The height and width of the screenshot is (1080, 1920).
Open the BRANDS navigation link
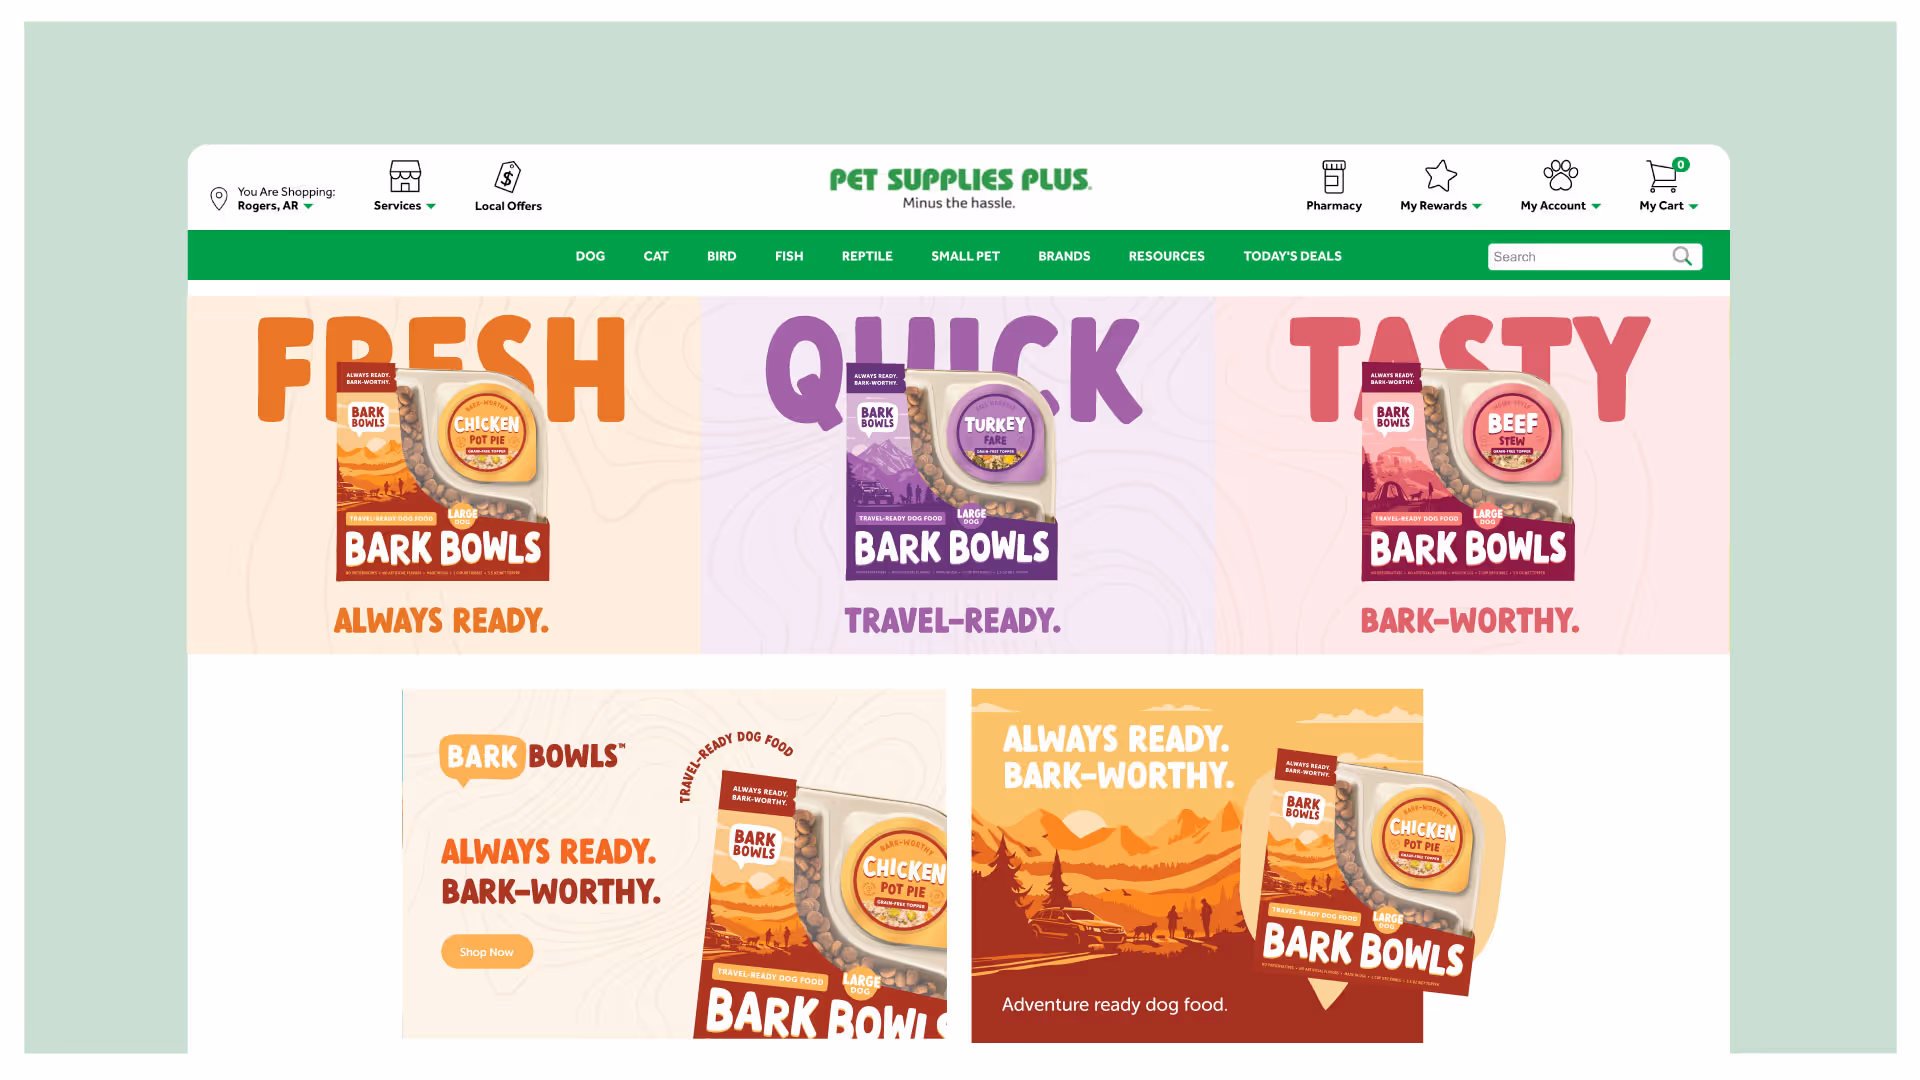pos(1064,256)
